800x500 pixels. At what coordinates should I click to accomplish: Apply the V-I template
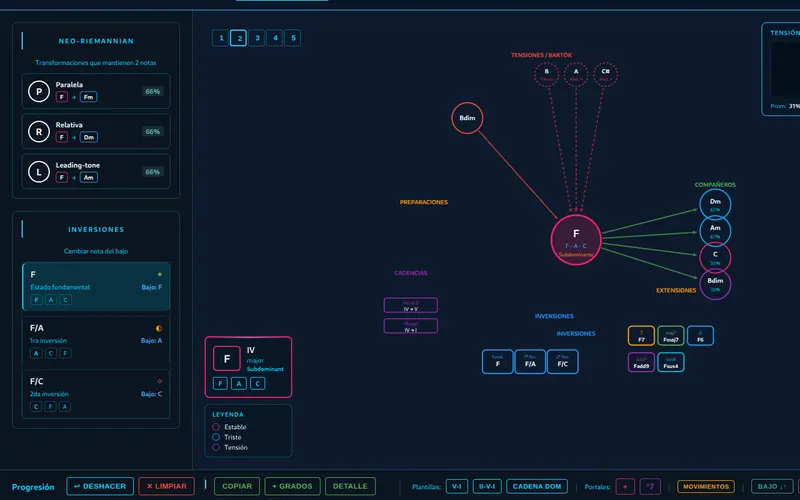pos(457,487)
